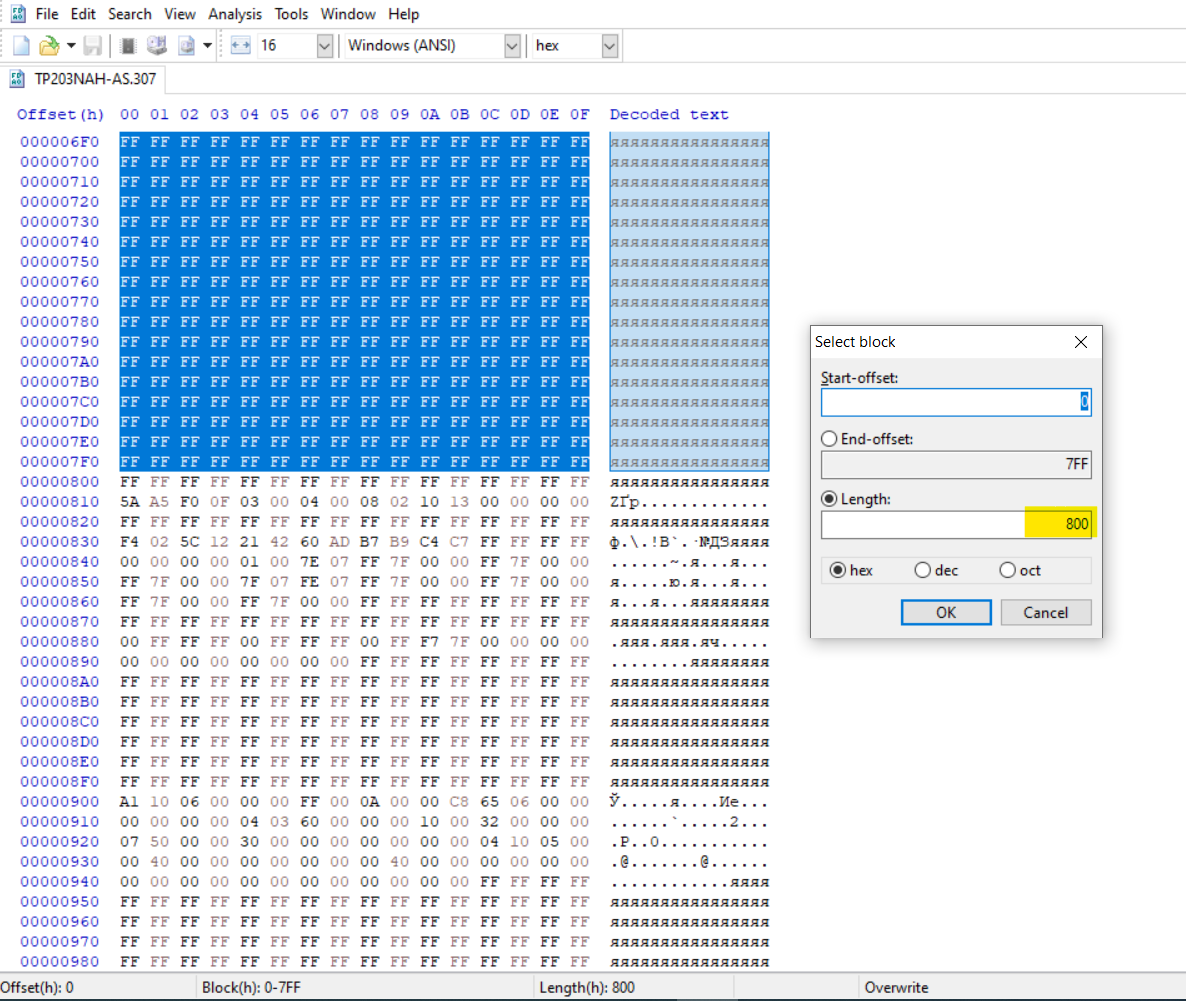
Task: Click the Open RAM chip icon
Action: [x=128, y=46]
